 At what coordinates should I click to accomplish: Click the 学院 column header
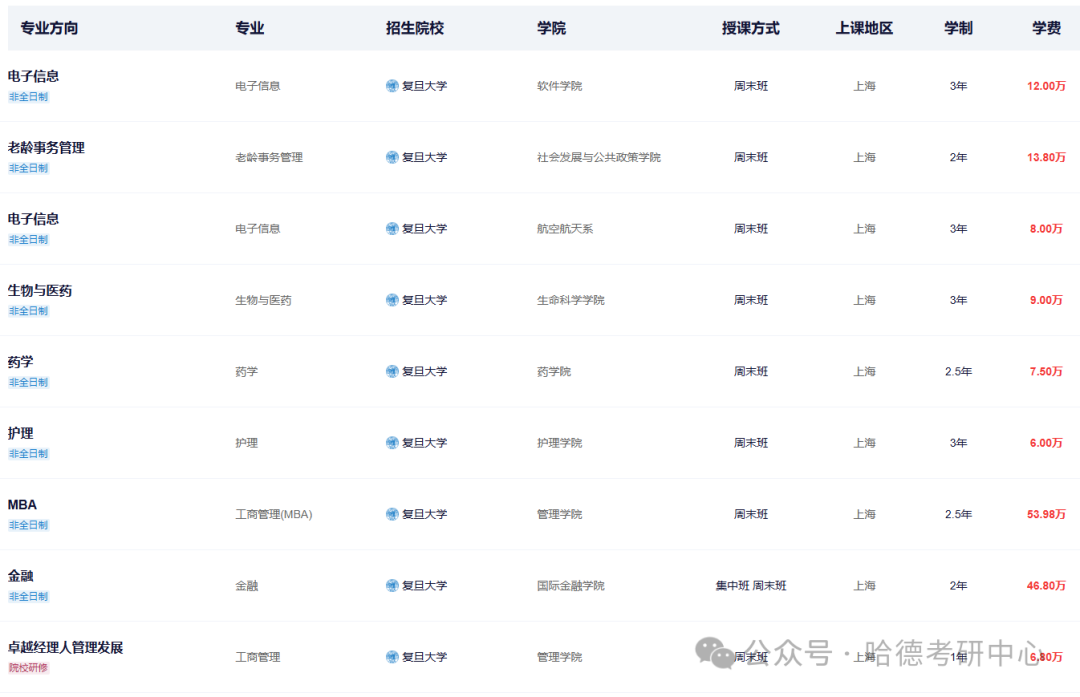[551, 28]
